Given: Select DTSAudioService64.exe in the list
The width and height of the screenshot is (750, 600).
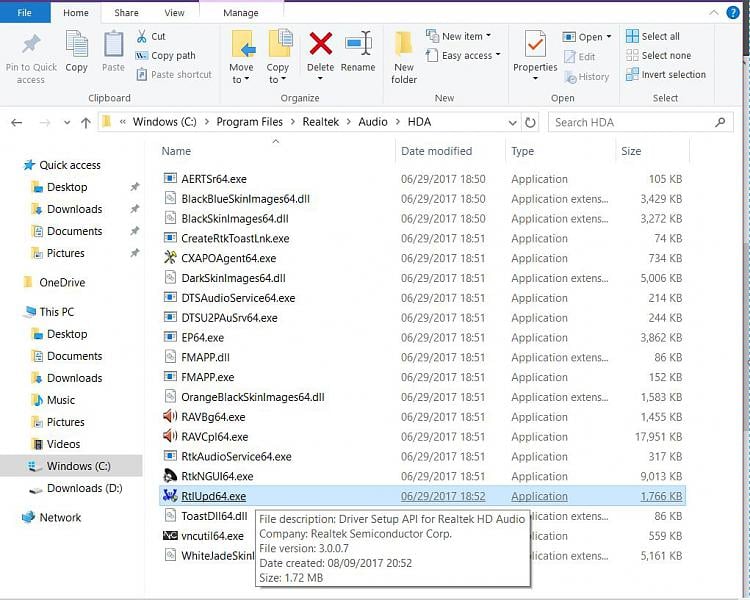Looking at the screenshot, I should tap(230, 298).
